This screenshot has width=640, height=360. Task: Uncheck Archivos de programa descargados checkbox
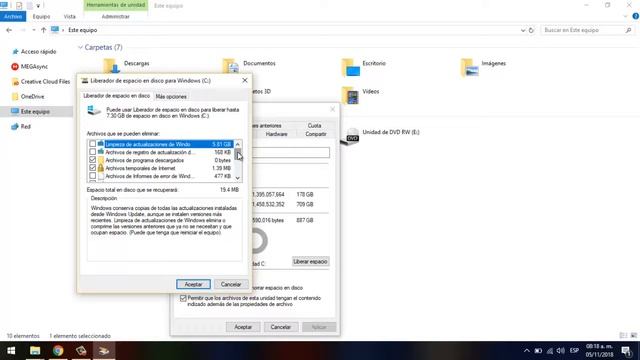point(93,160)
